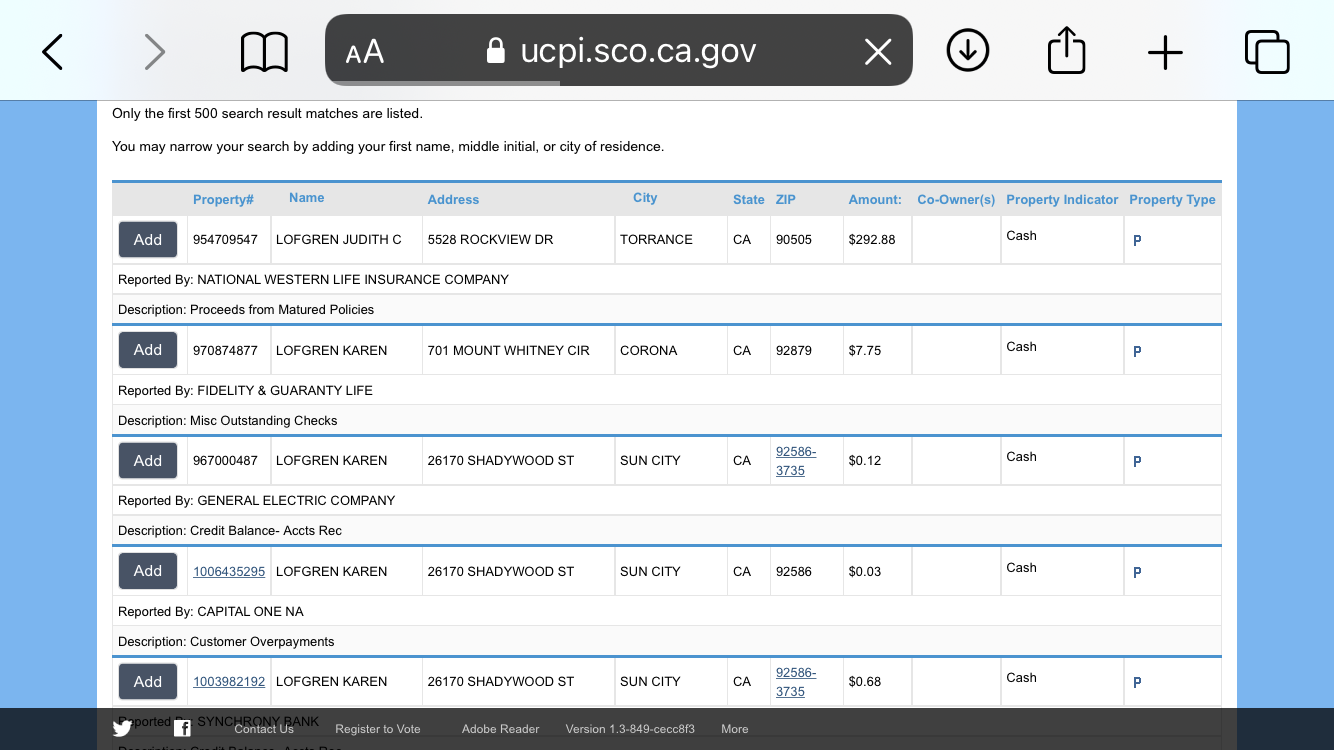
Task: Open Contact Us footer link
Action: point(264,729)
